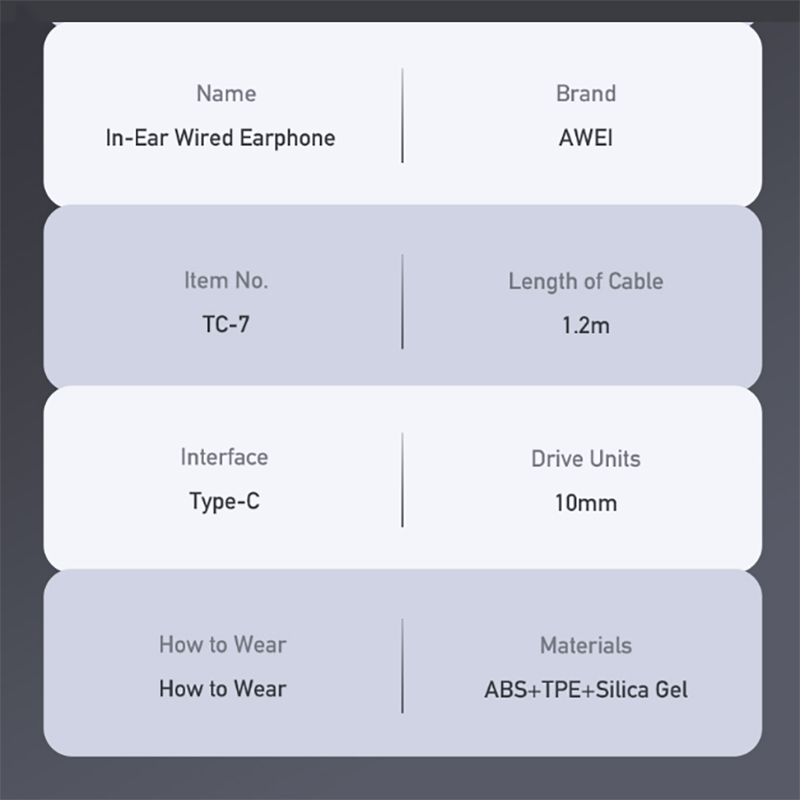800x800 pixels.
Task: Click the divider between Name and Brand
Action: coord(402,115)
